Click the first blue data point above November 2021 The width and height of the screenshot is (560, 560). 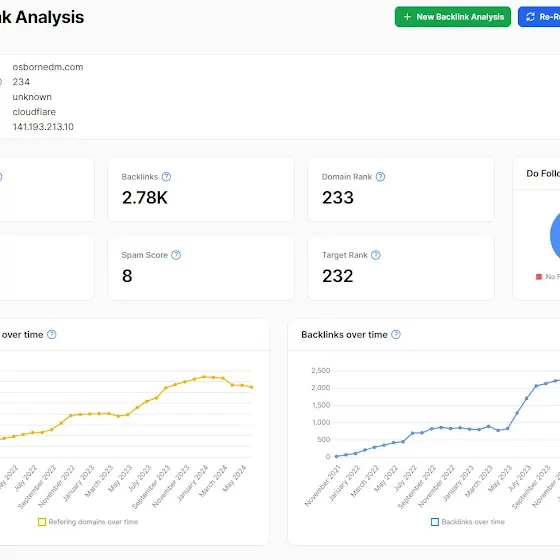click(x=336, y=456)
